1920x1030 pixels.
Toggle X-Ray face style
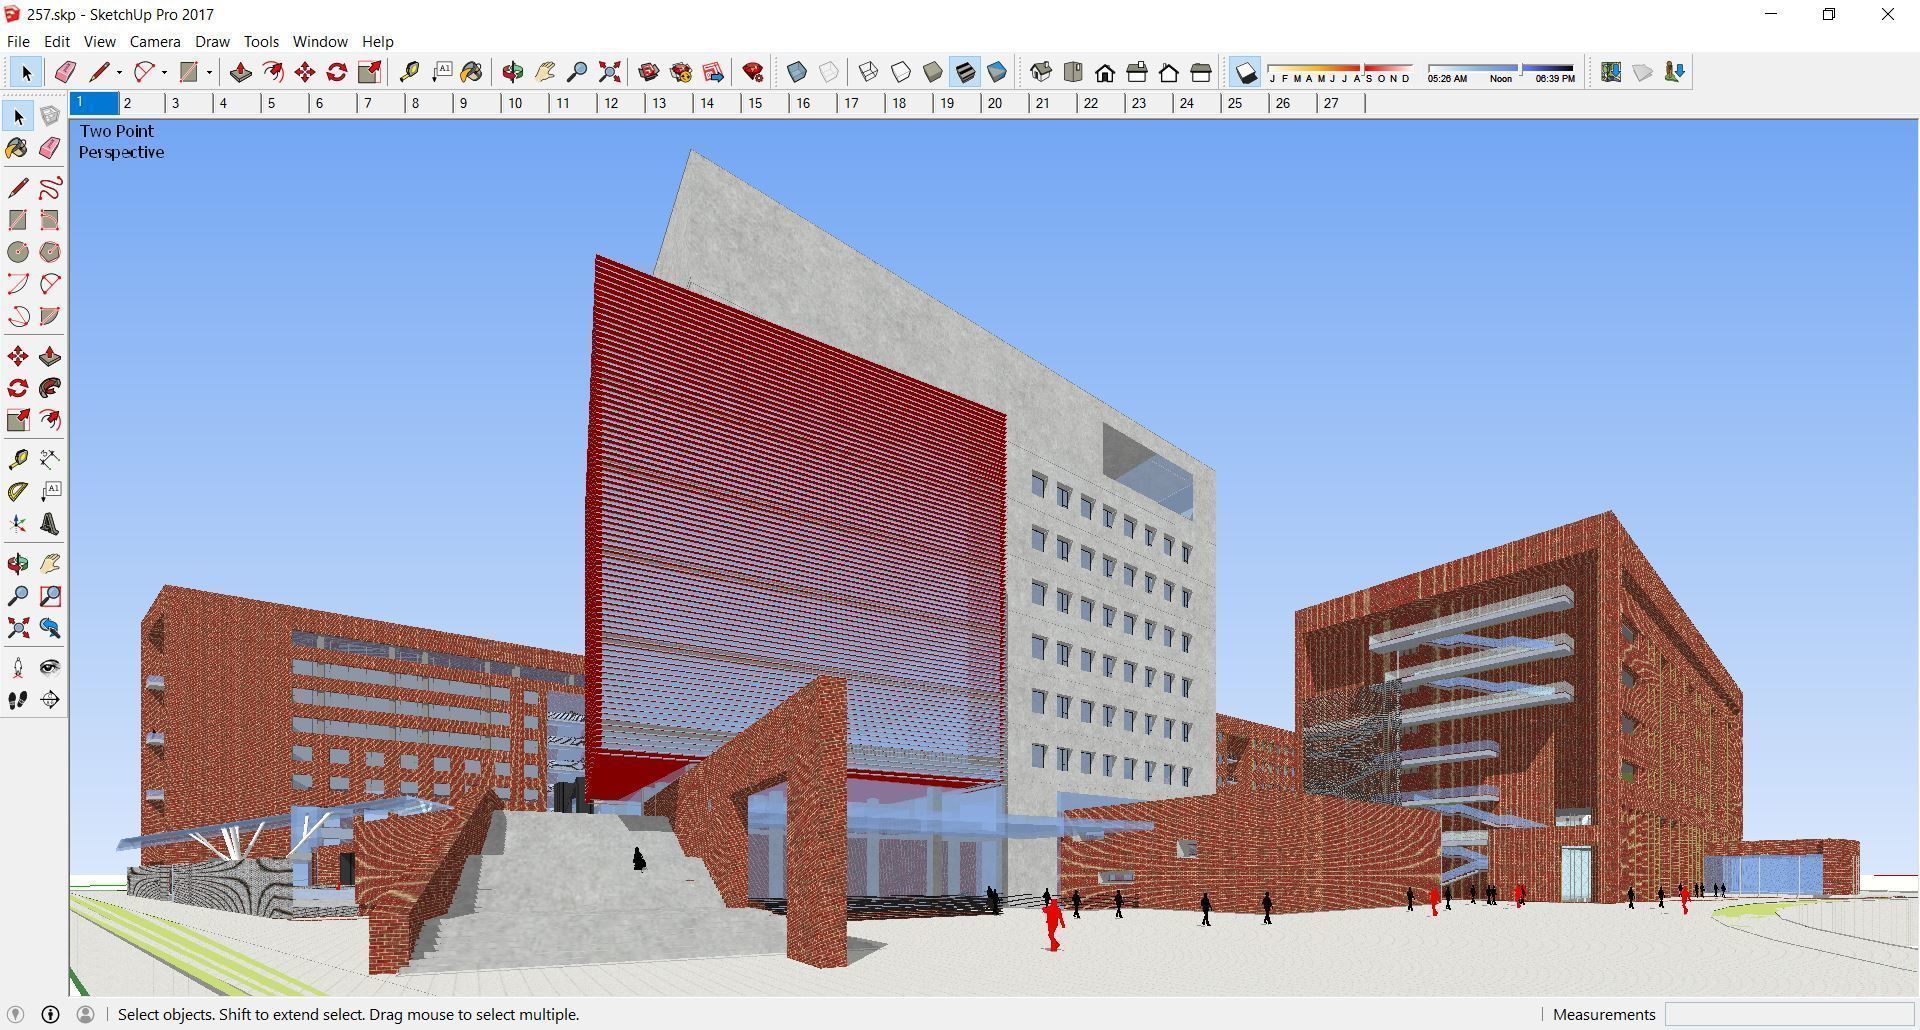pos(797,72)
